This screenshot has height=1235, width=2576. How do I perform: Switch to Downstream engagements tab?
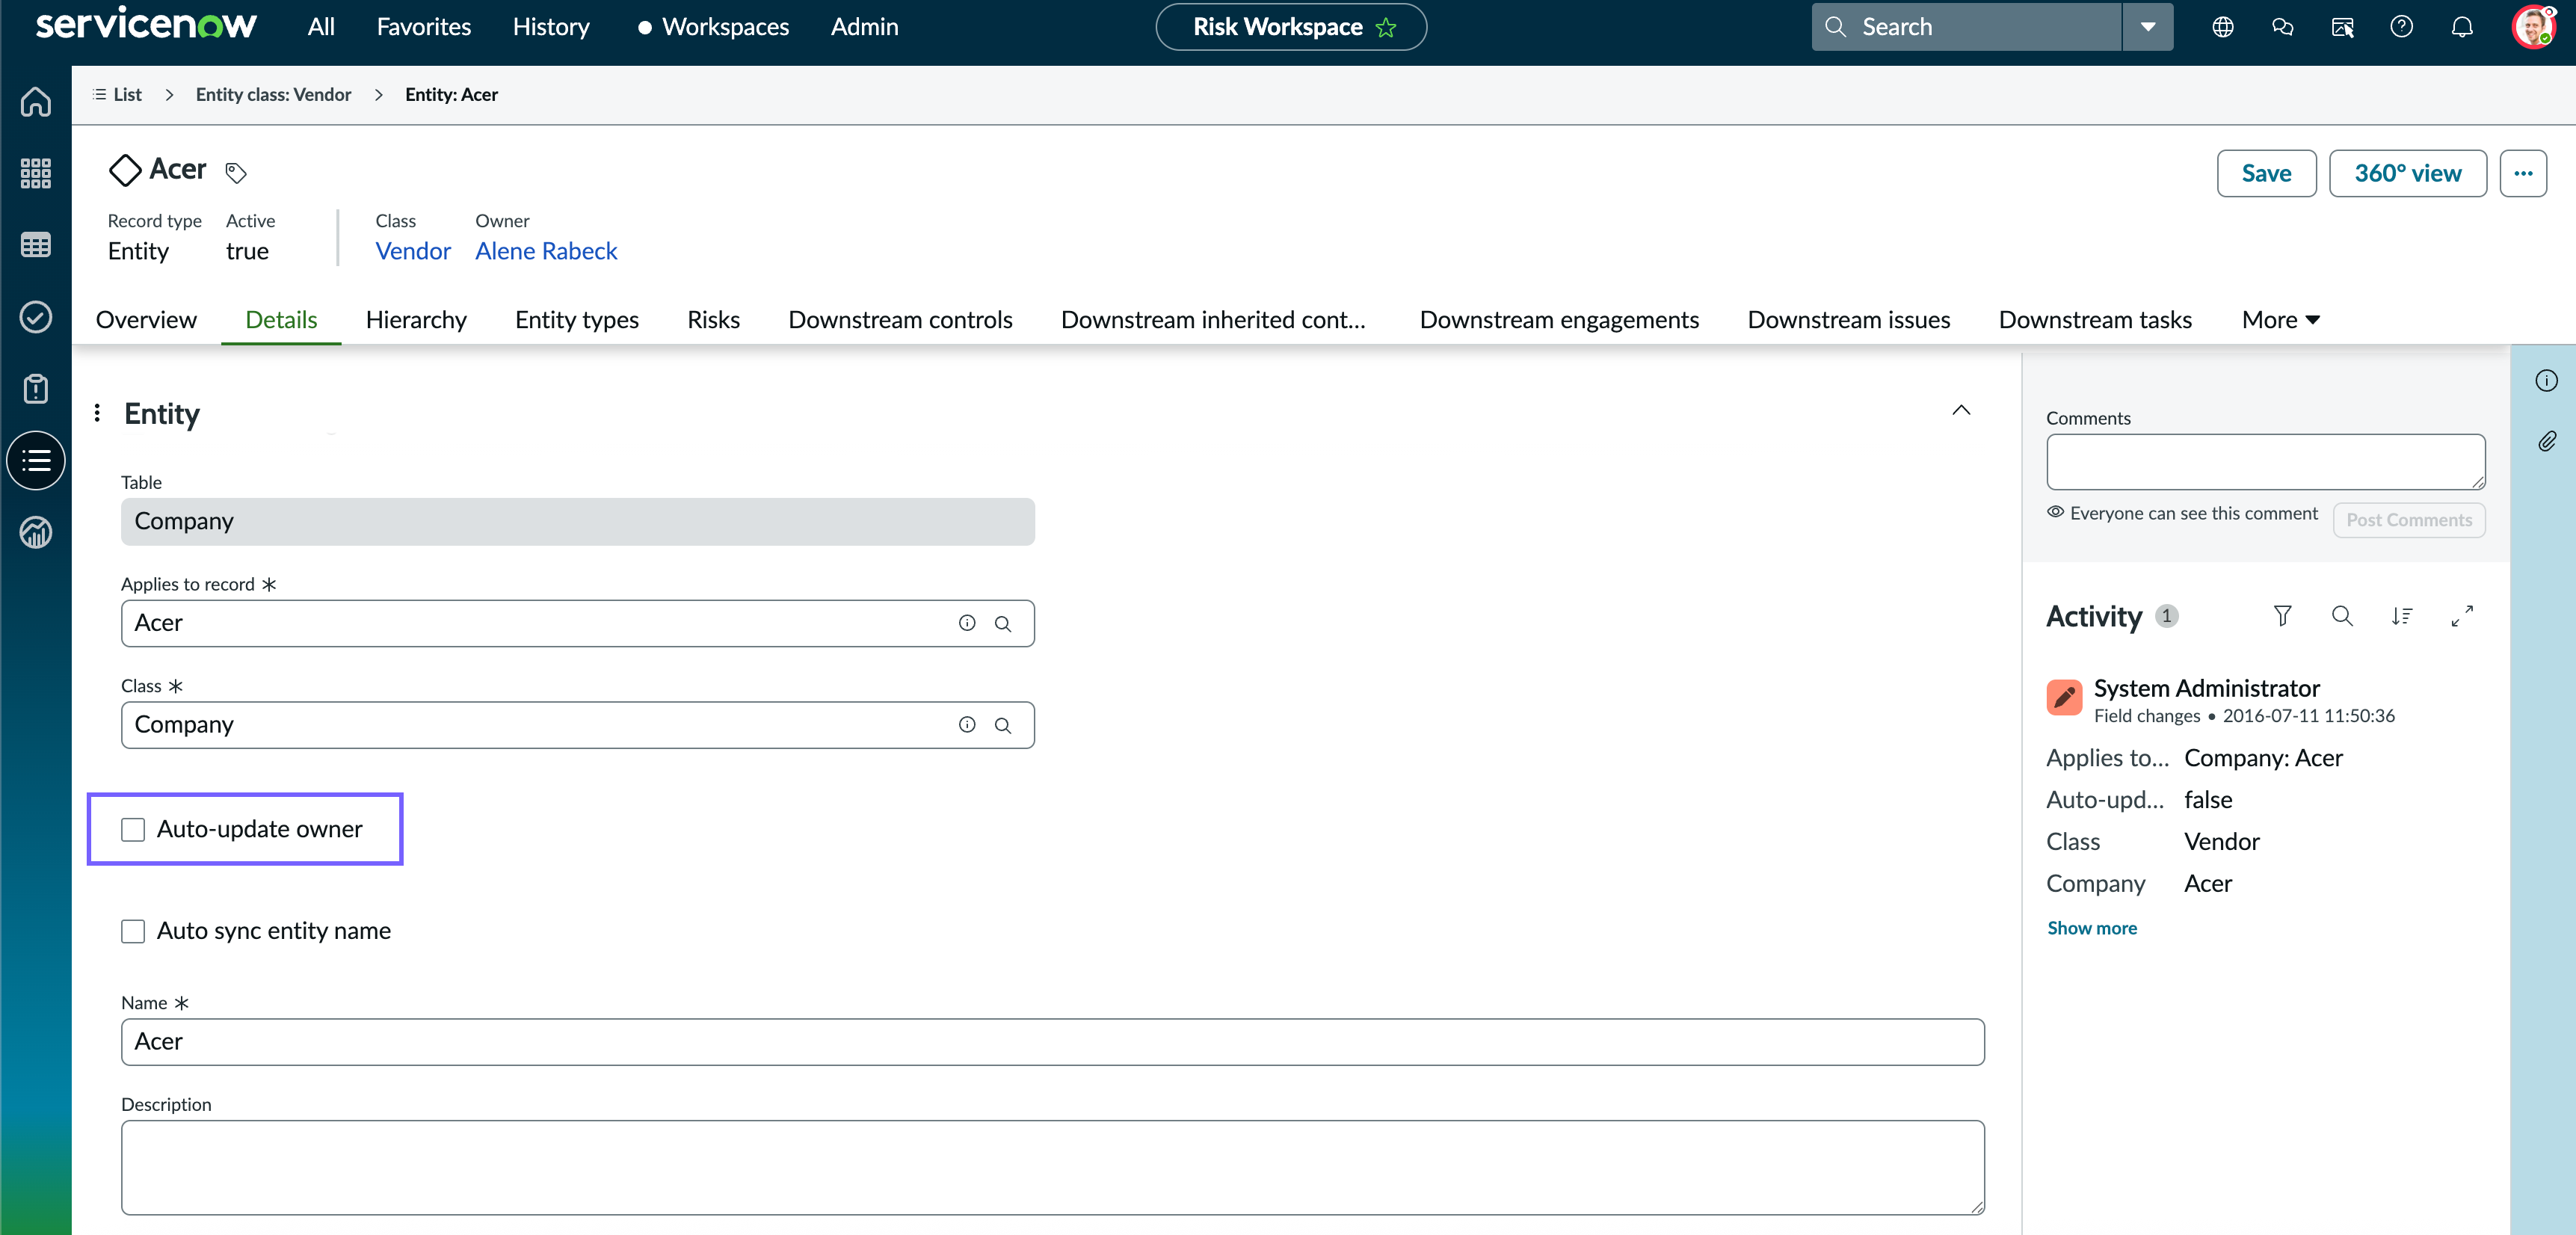point(1559,320)
